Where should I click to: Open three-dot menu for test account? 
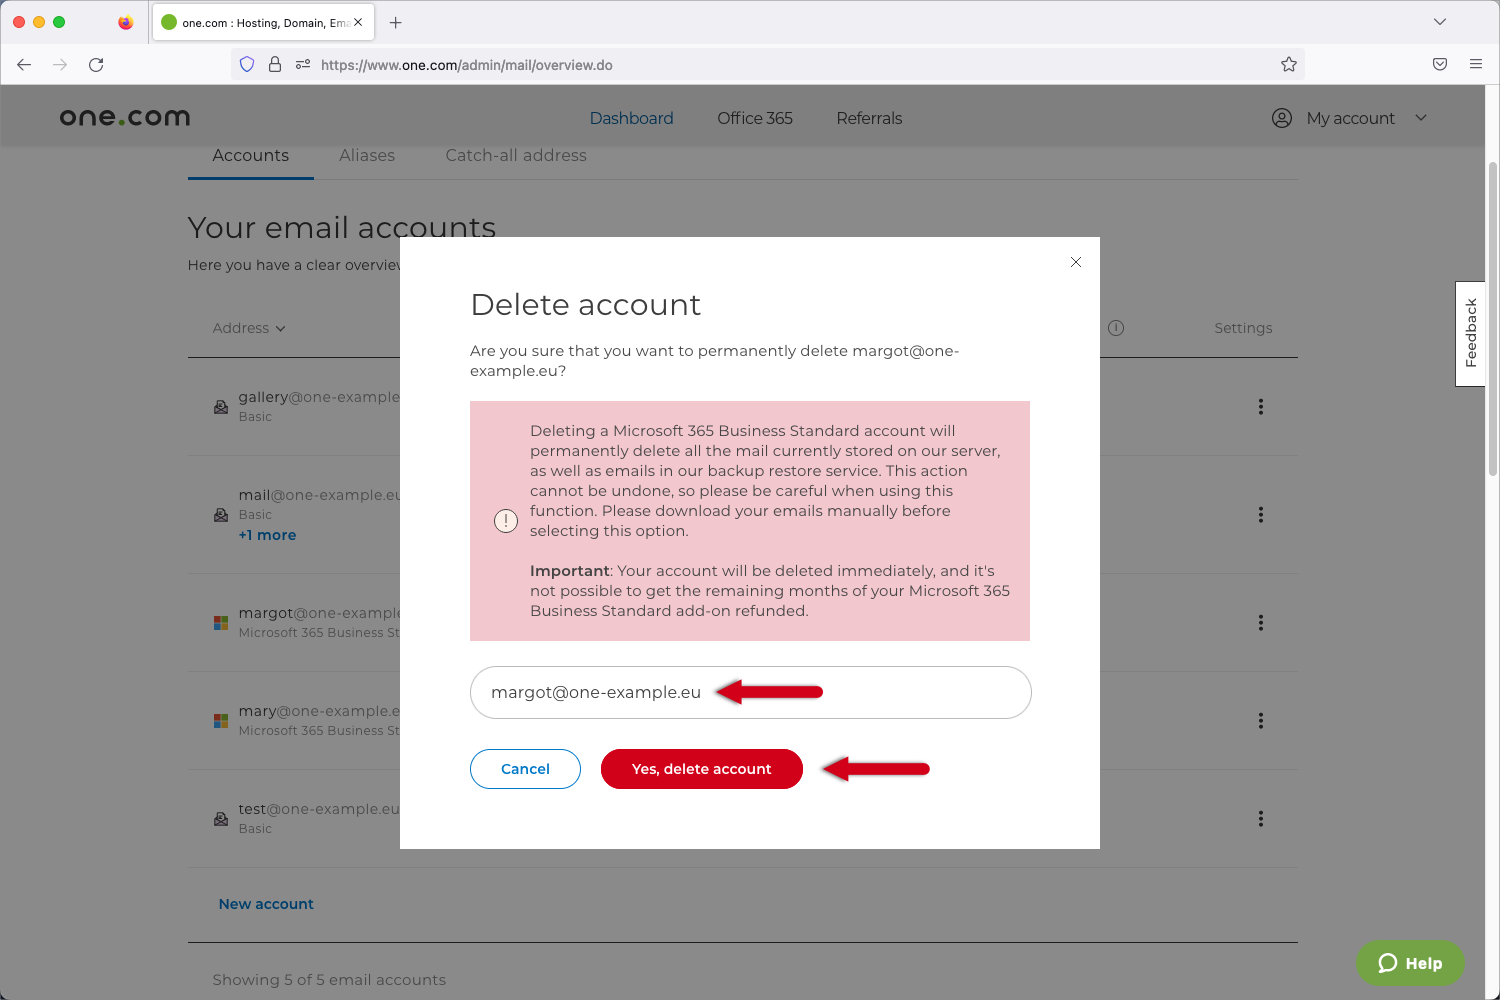coord(1260,819)
